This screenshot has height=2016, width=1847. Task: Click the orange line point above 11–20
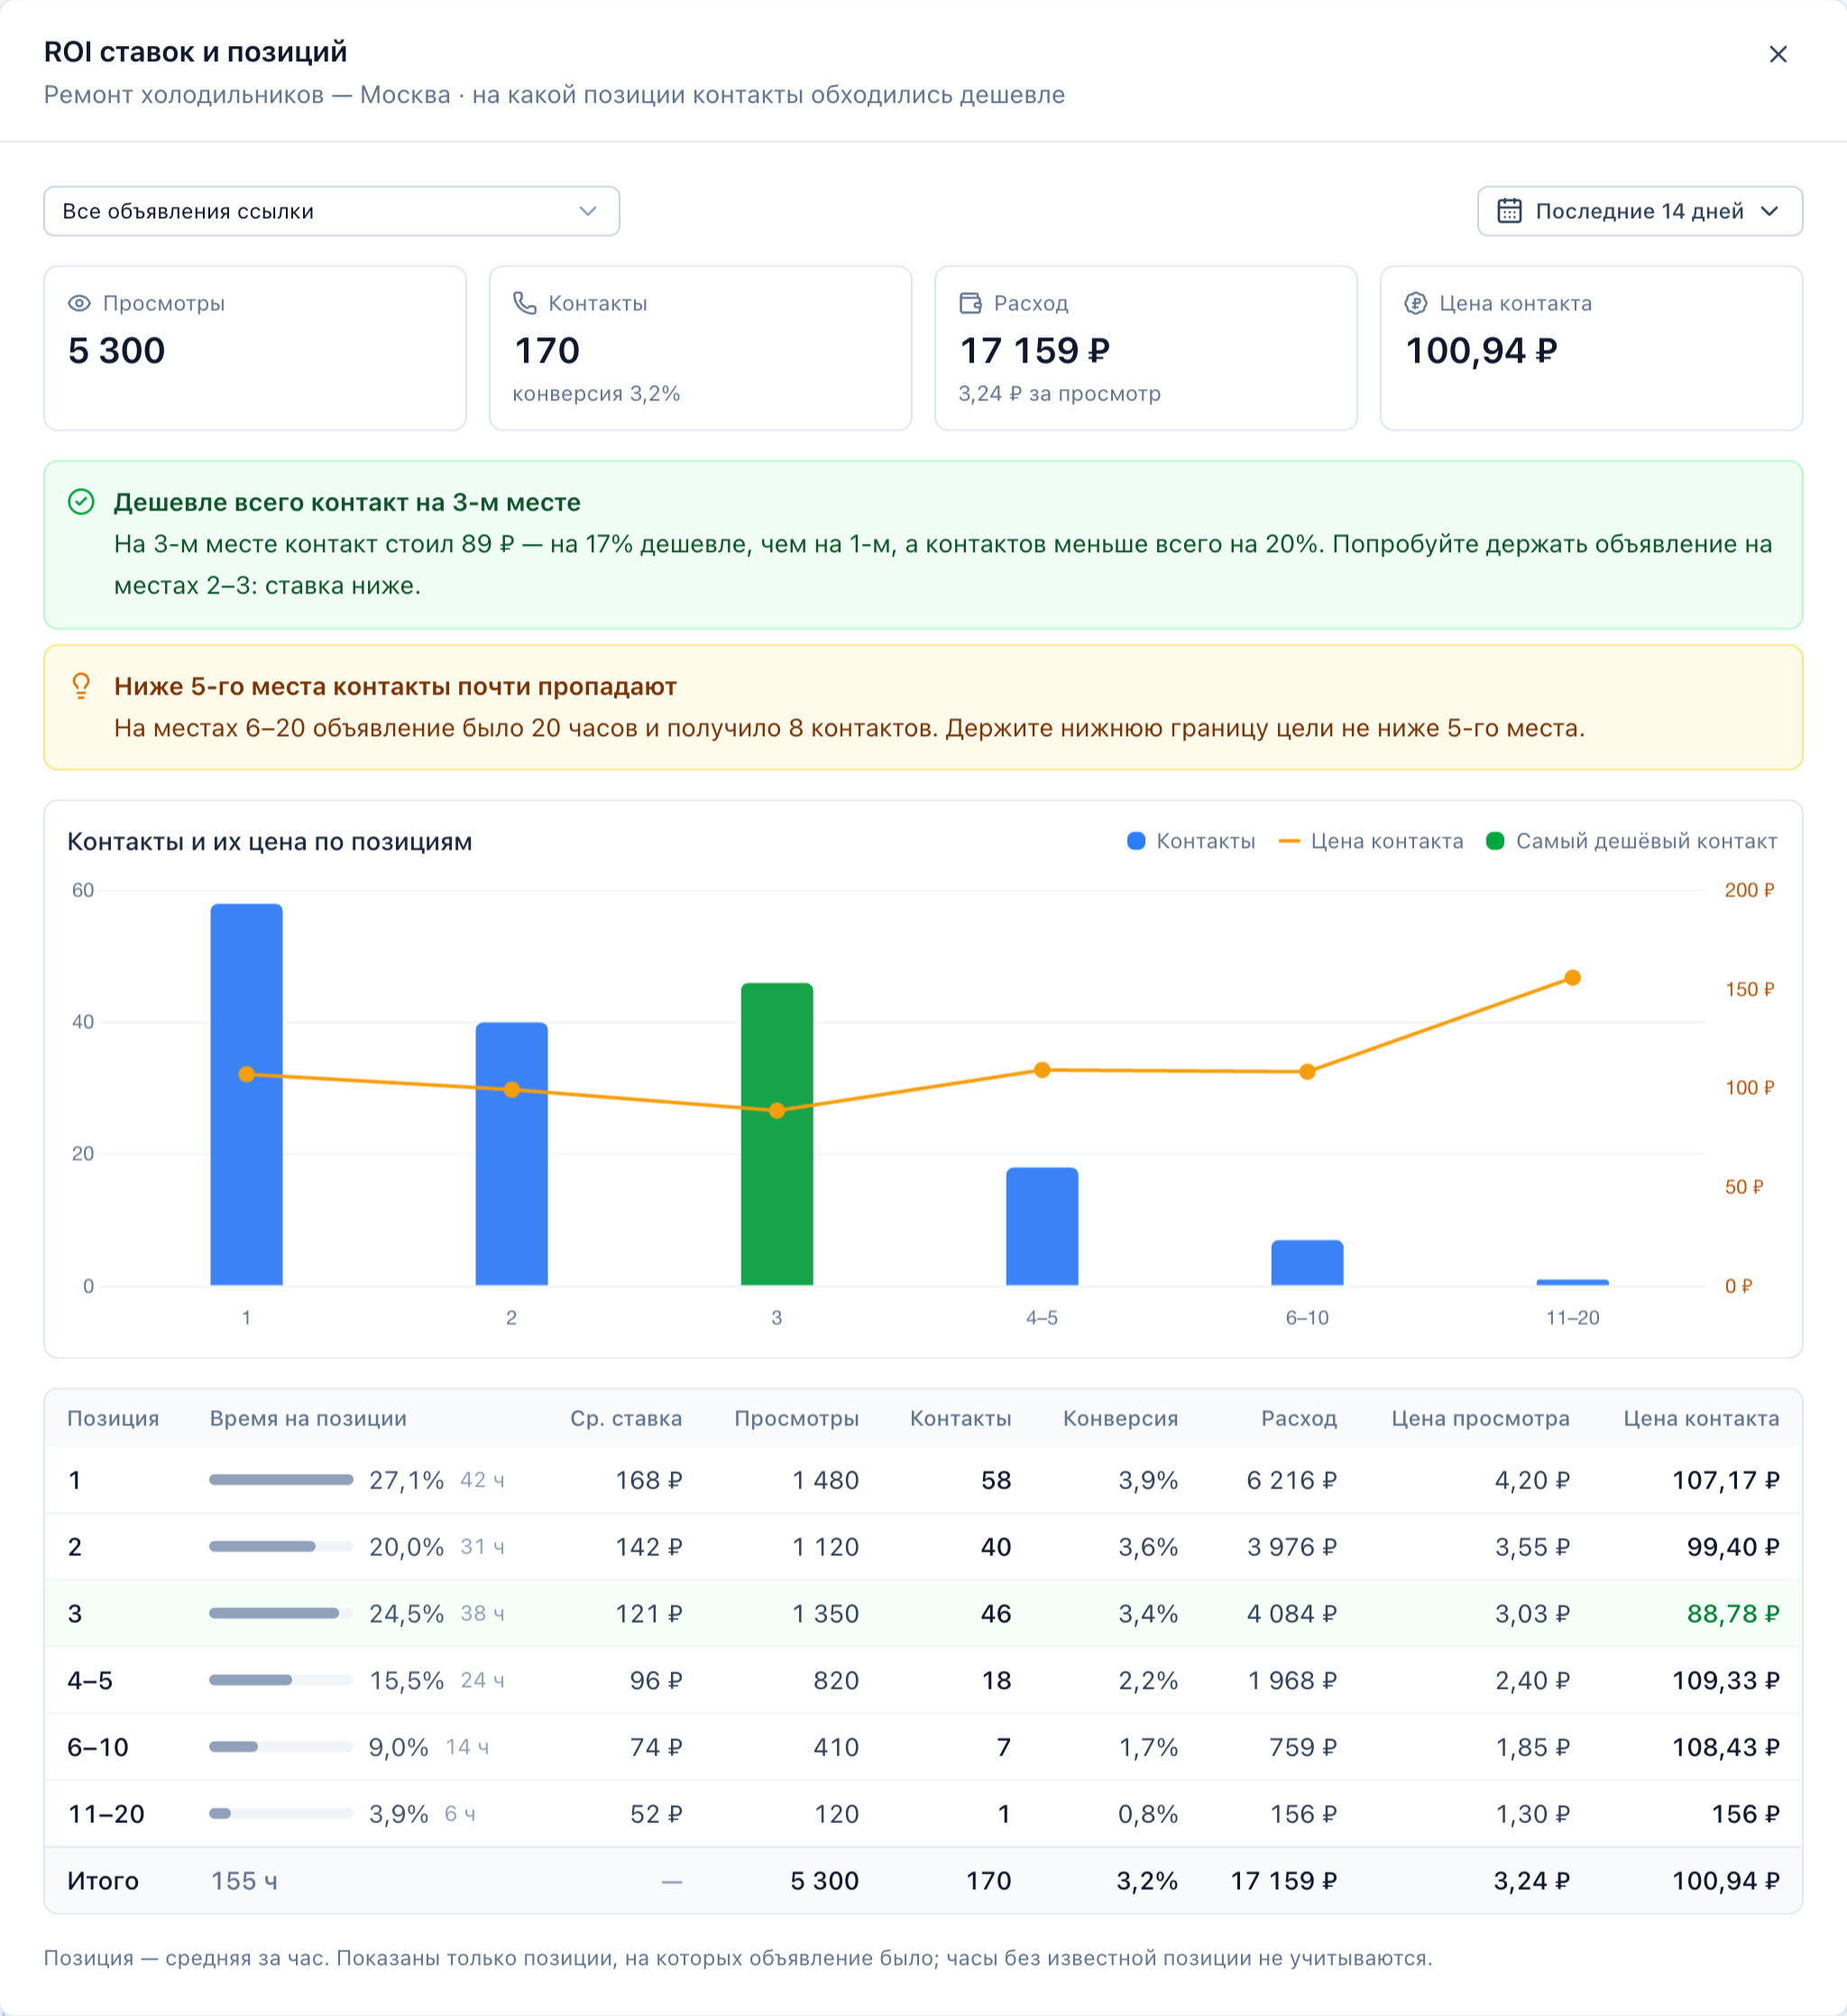click(x=1572, y=978)
